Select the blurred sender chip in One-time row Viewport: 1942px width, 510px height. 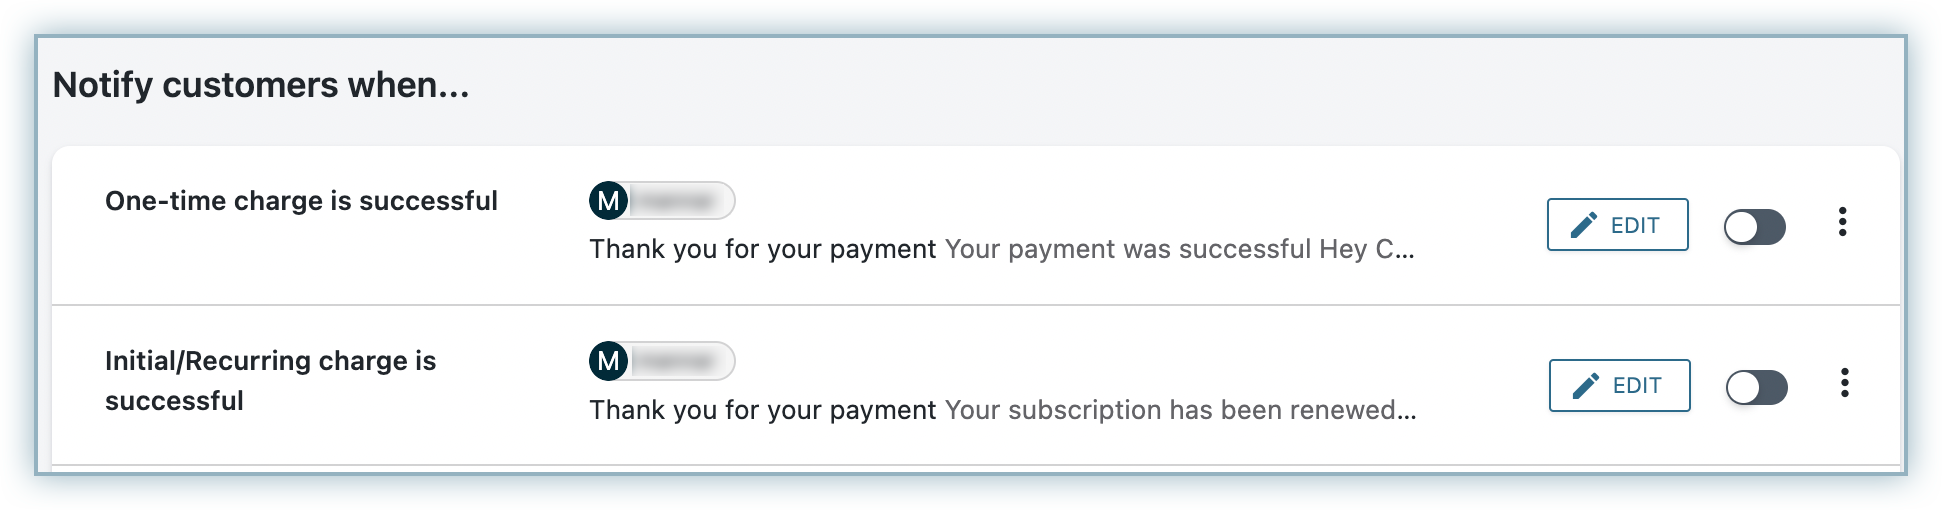coord(680,201)
